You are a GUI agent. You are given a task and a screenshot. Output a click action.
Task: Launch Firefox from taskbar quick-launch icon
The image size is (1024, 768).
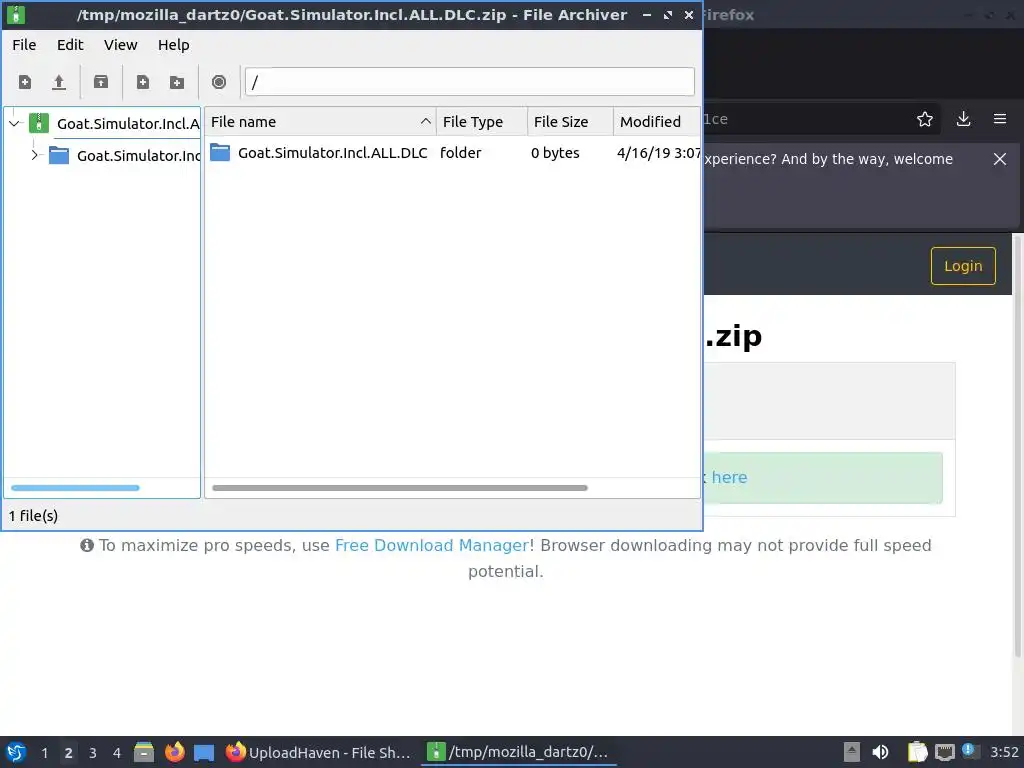pos(174,752)
